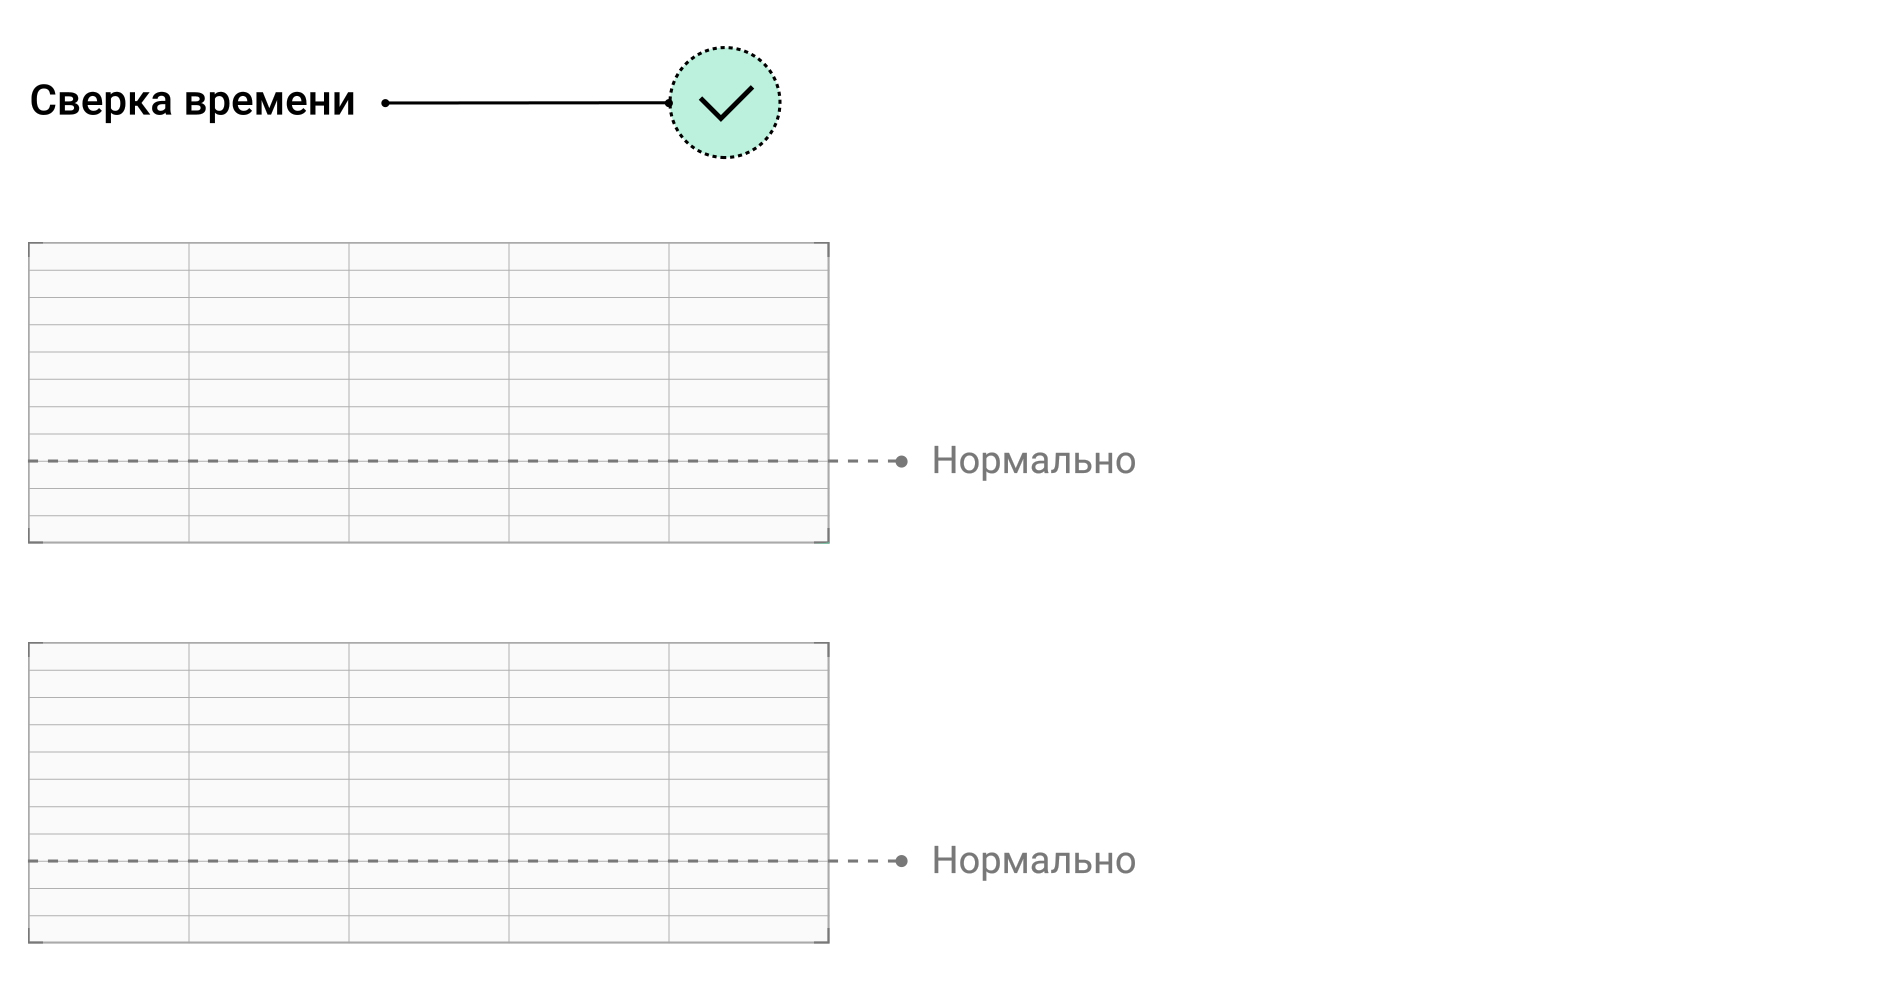Click the bottom-right corner marker of the upper grid
This screenshot has width=1900, height=1000.
826,540
